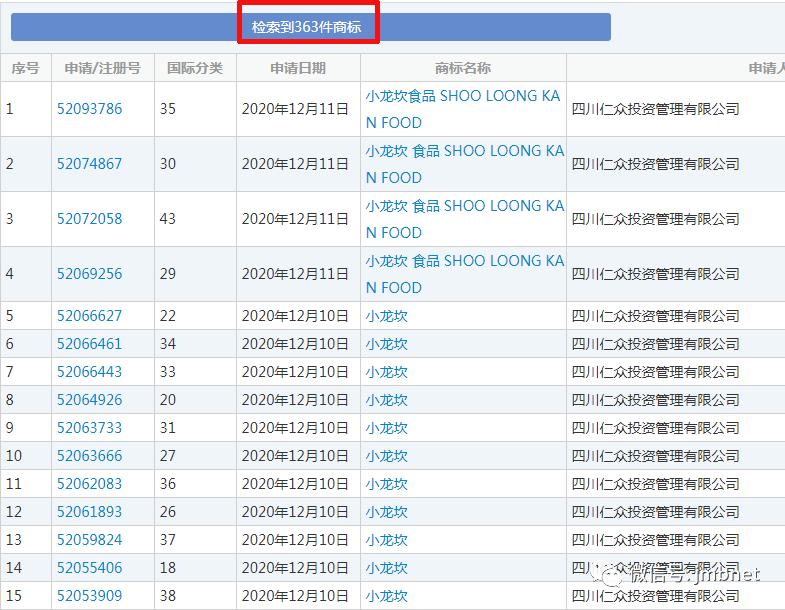Click applicant 四川仁众投资管理有限公司 in row 15
785x610 pixels.
(655, 597)
